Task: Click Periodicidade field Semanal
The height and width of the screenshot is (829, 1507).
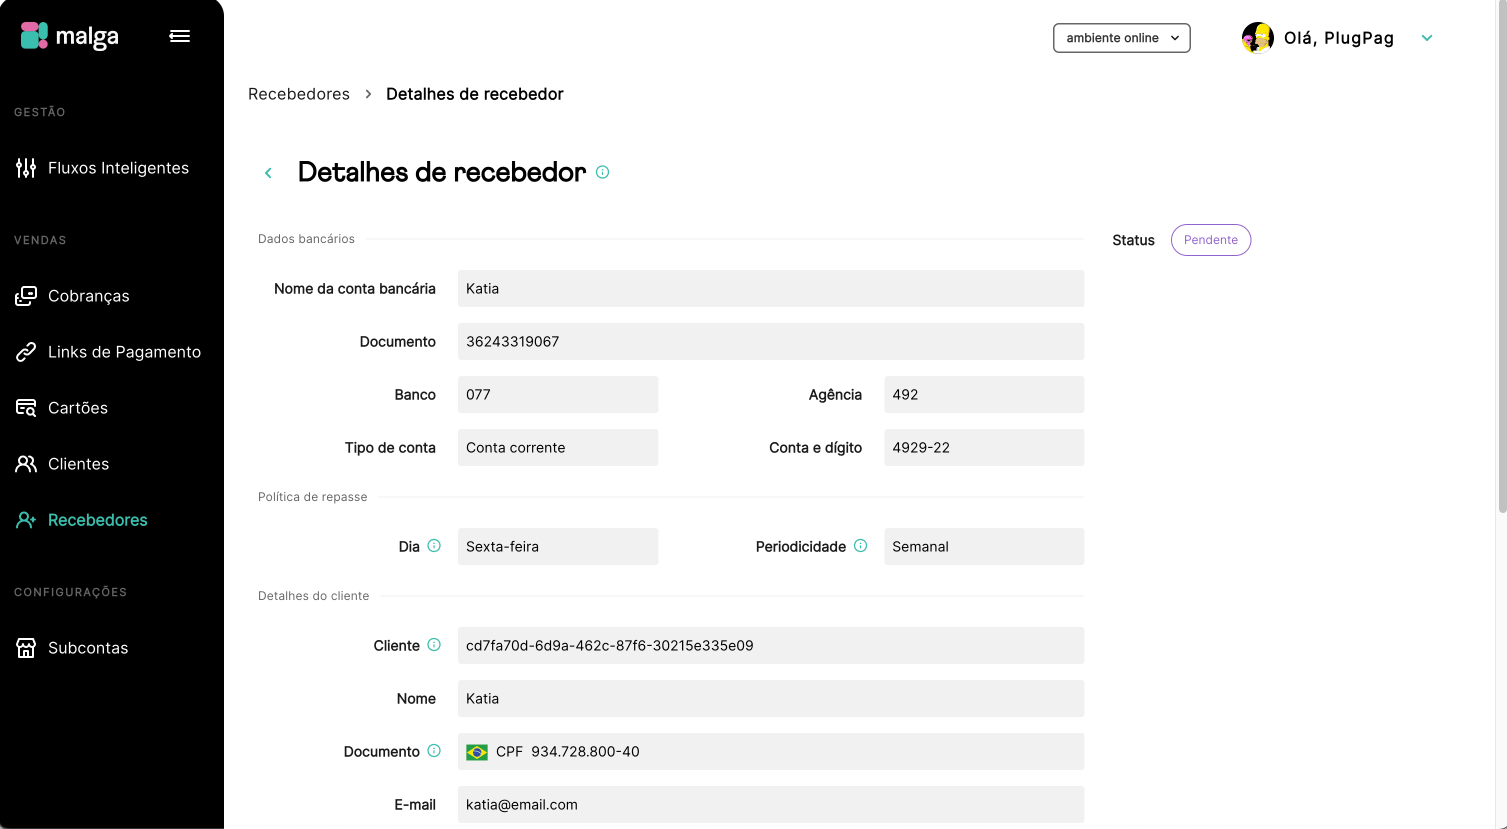Action: [x=984, y=546]
